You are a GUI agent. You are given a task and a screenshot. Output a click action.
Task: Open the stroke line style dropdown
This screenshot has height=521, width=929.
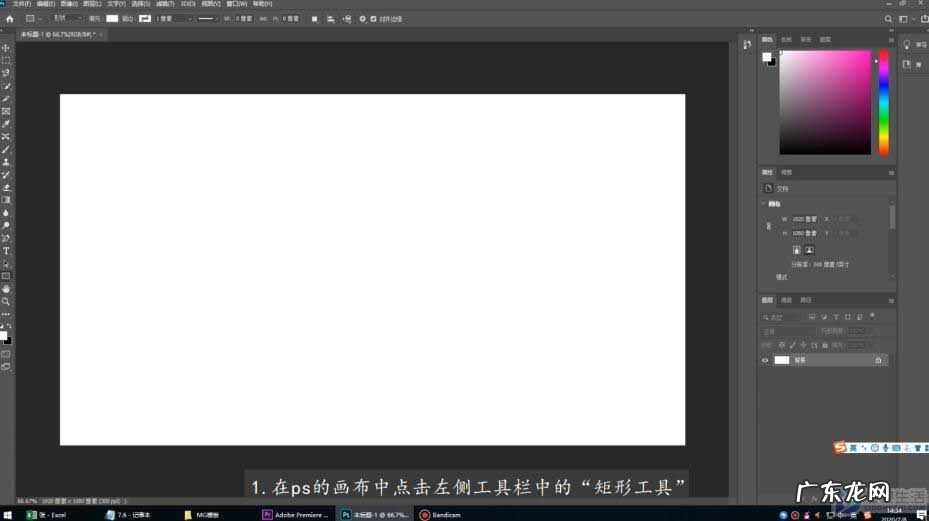click(x=208, y=19)
